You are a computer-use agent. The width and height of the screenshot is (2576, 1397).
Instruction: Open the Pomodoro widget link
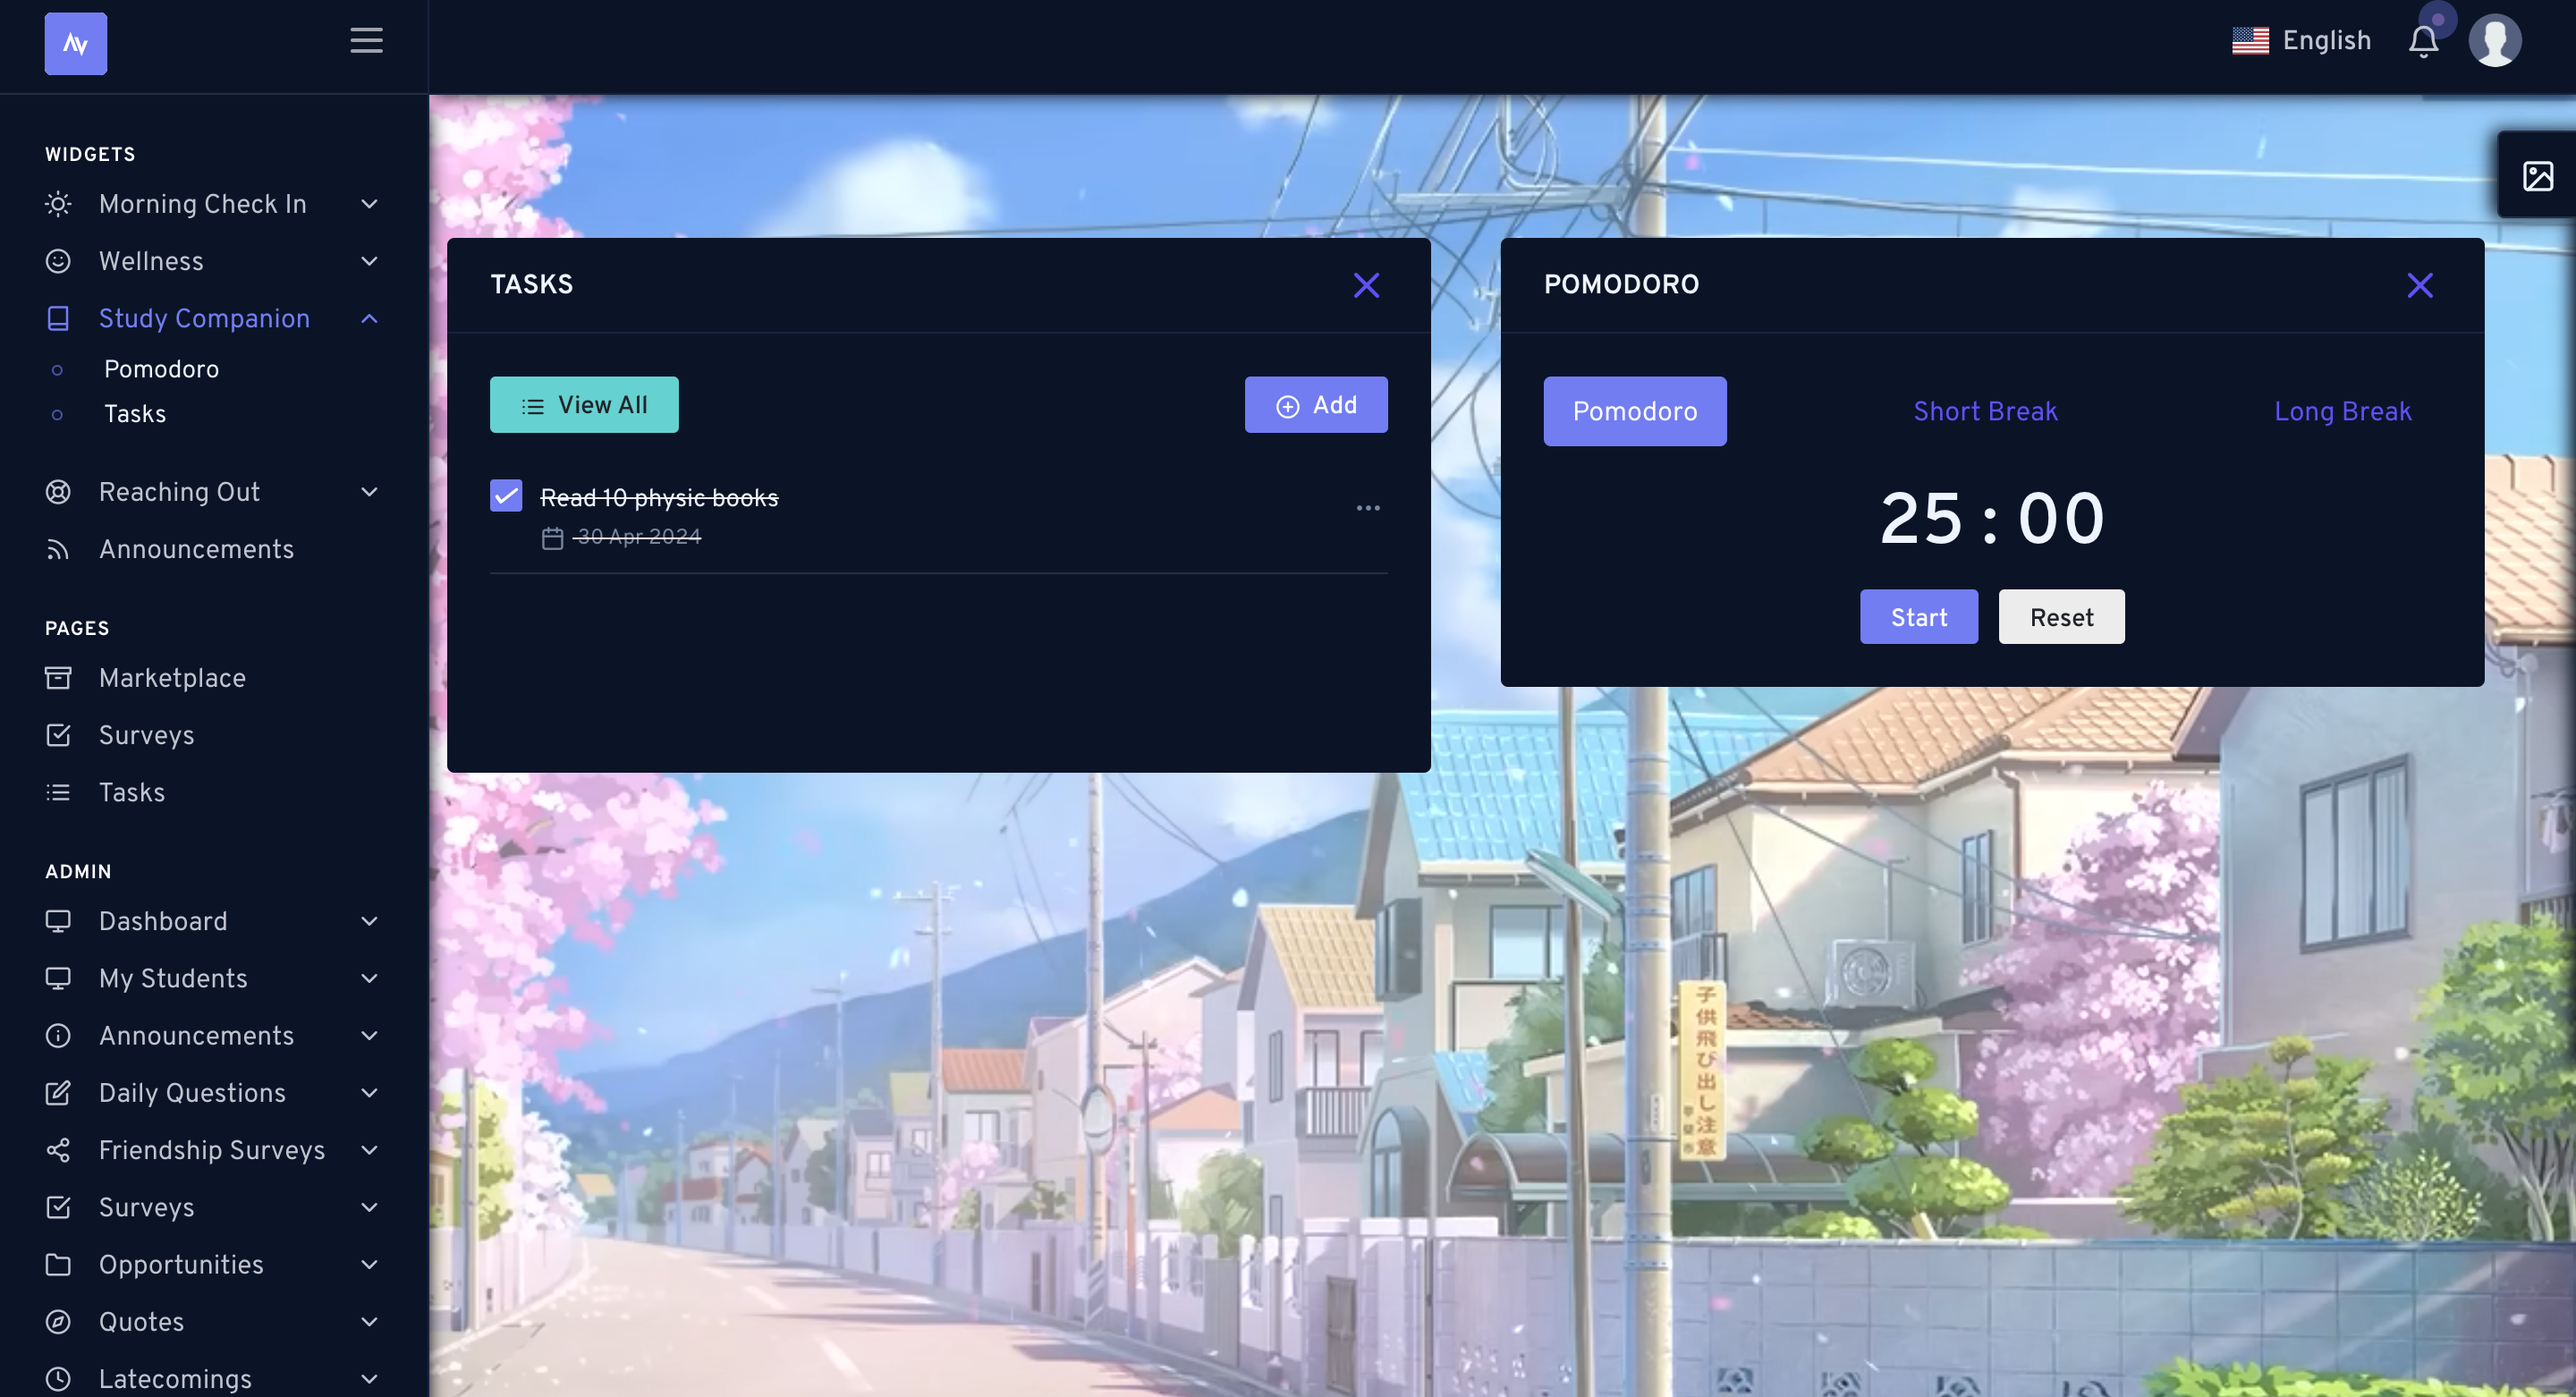tap(160, 368)
